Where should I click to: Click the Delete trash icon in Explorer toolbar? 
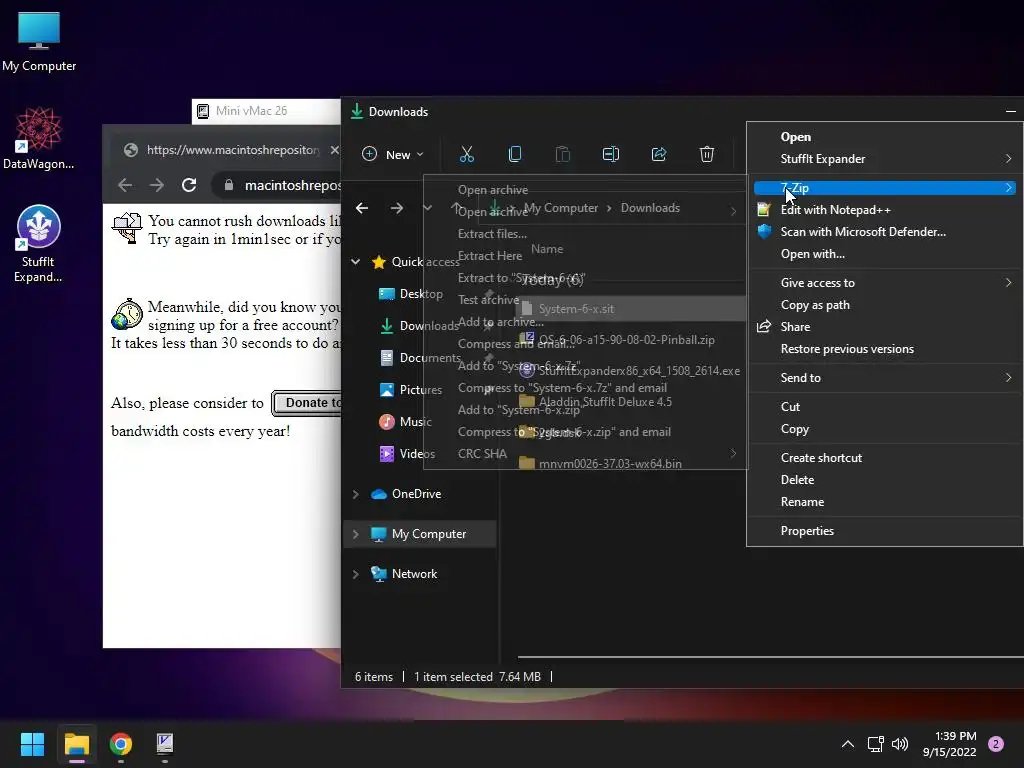(707, 154)
